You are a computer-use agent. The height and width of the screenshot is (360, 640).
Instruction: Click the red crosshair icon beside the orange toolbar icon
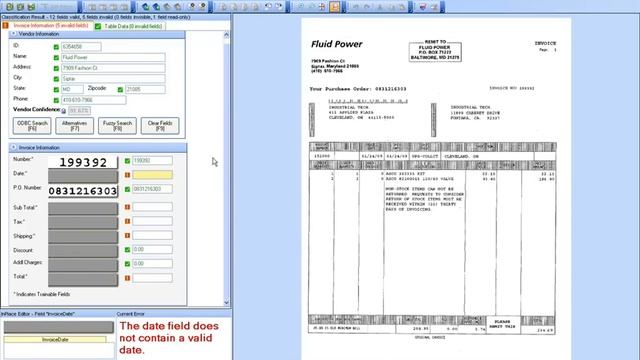point(322,7)
